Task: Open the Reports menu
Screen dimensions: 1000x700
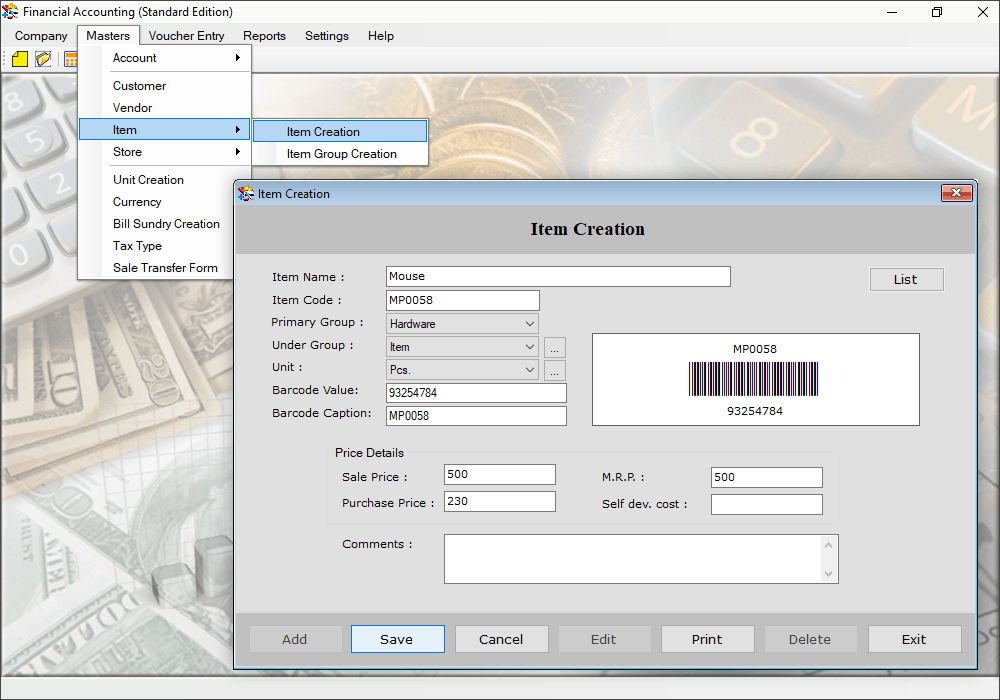Action: (x=264, y=36)
